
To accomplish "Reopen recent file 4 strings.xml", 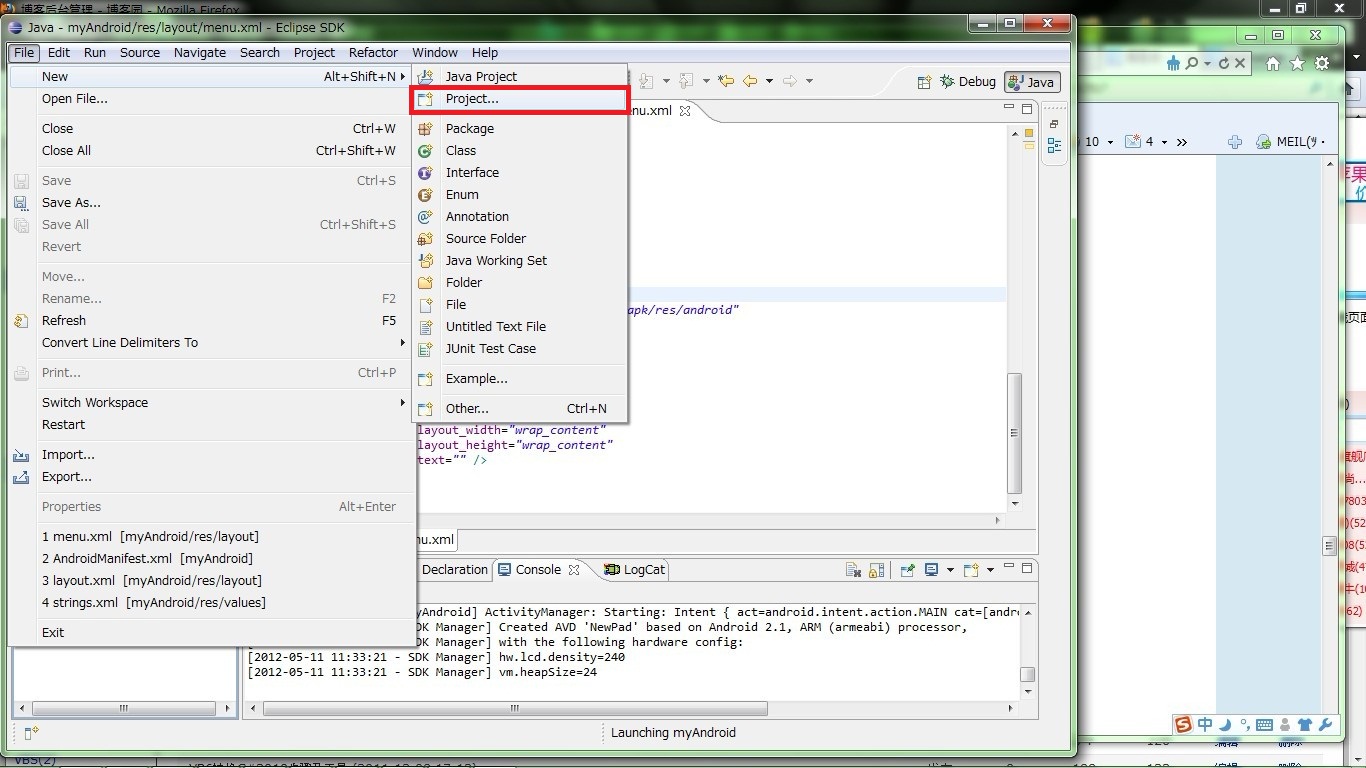I will [x=211, y=602].
